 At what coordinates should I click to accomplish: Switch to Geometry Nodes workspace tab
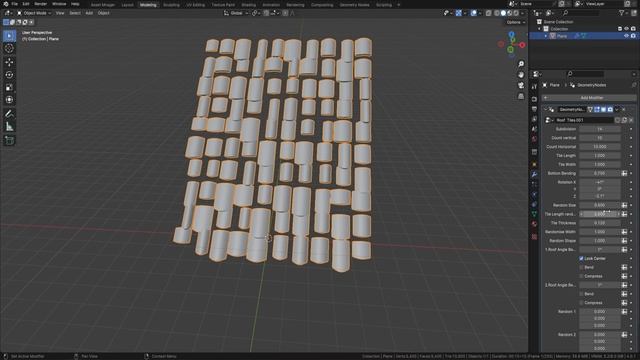coord(354,5)
